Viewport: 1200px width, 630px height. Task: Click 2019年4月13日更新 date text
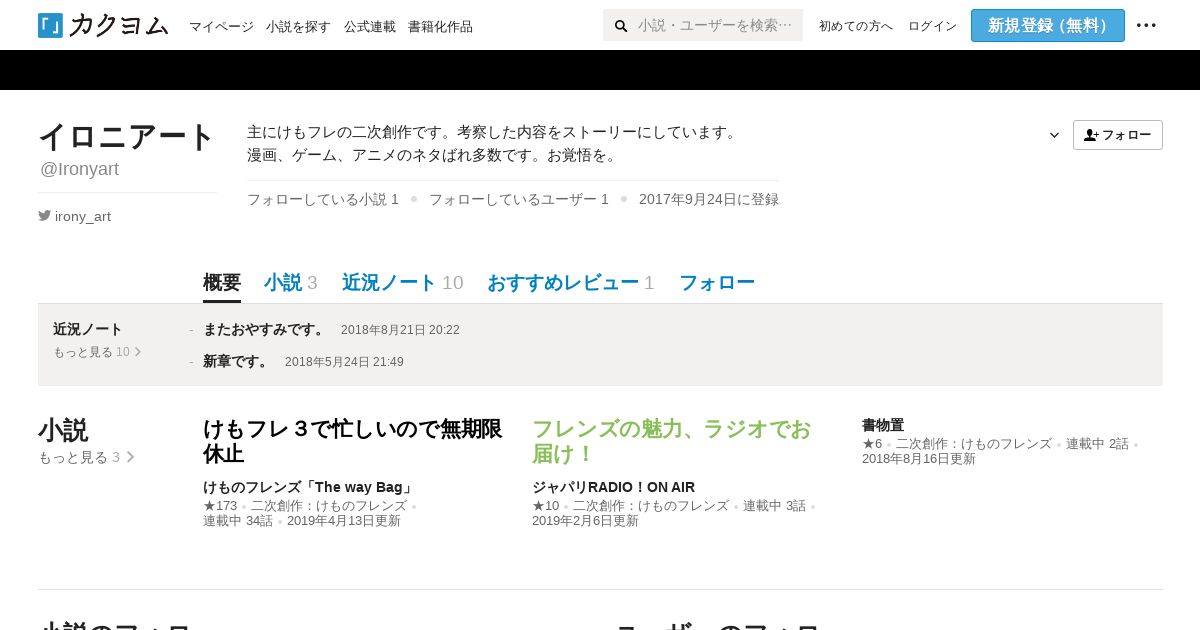tap(344, 521)
